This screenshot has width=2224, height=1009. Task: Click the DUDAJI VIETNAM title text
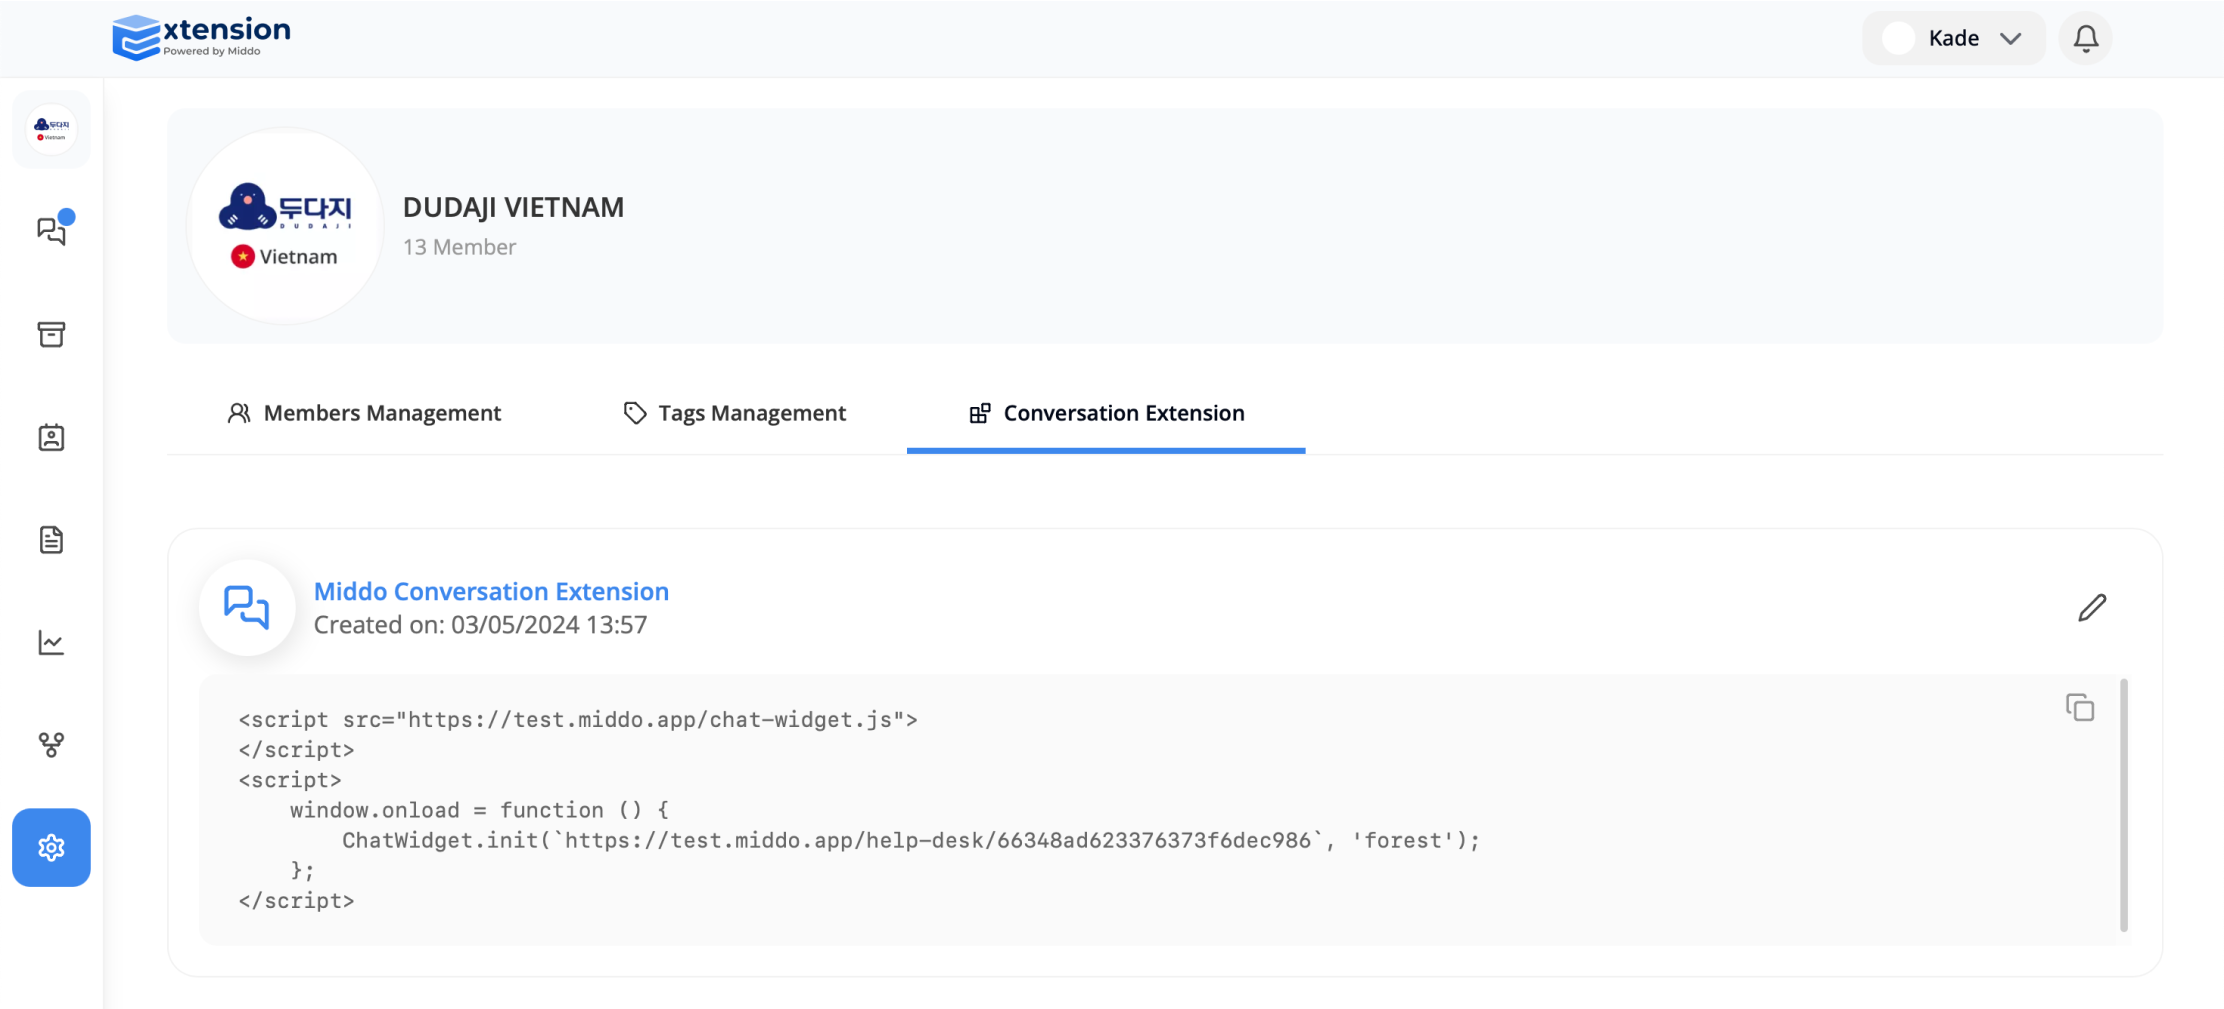point(513,207)
